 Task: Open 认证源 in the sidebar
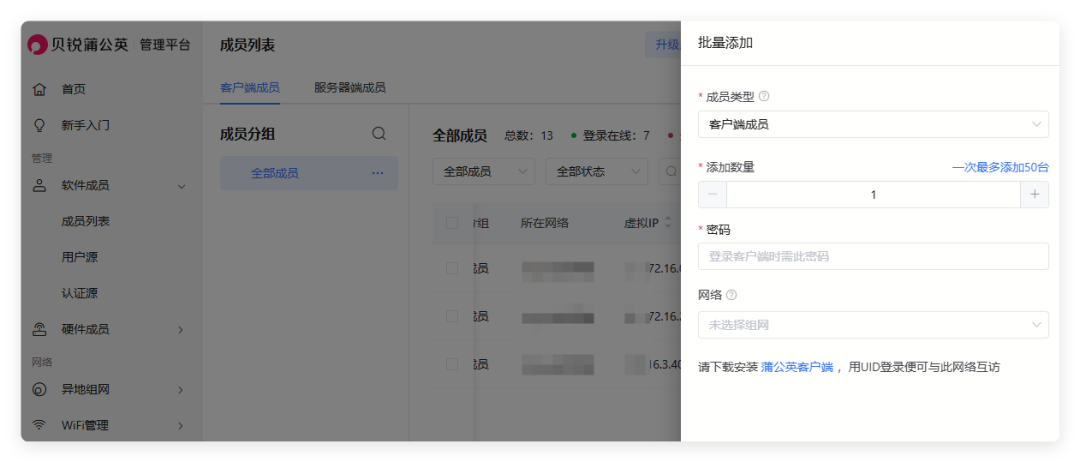coord(79,293)
